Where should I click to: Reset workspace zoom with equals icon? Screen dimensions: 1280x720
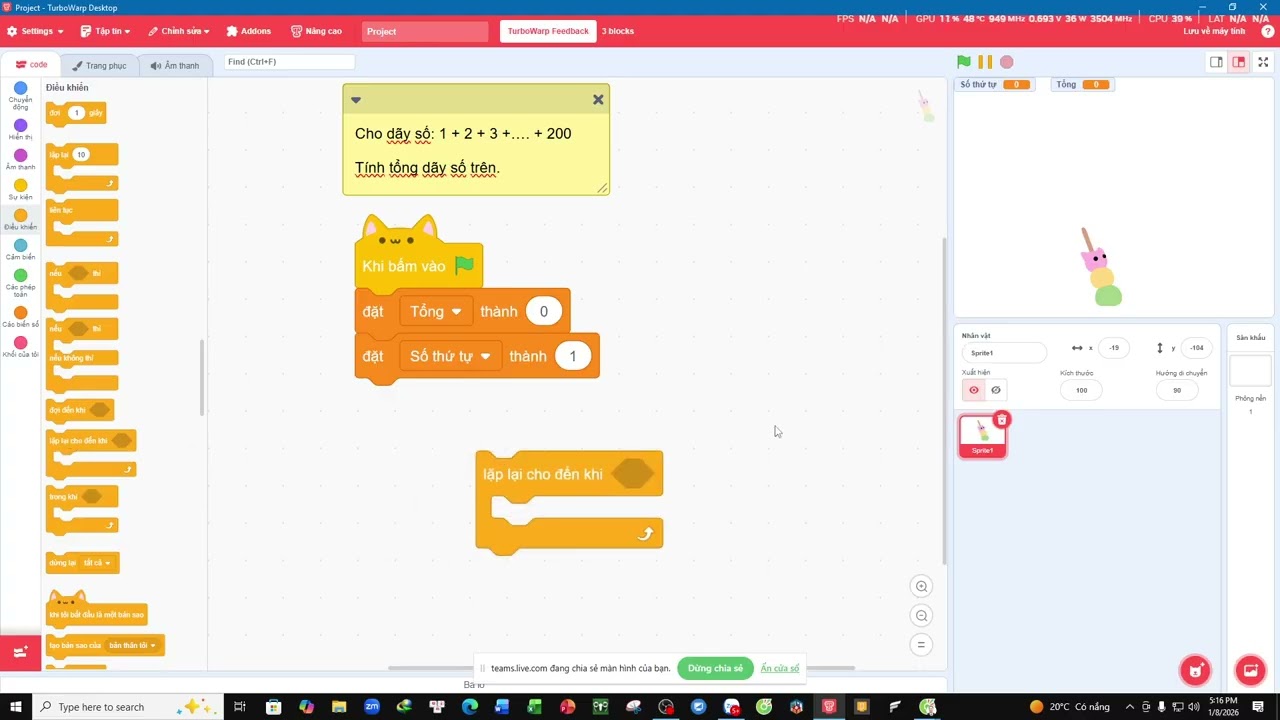tap(922, 645)
